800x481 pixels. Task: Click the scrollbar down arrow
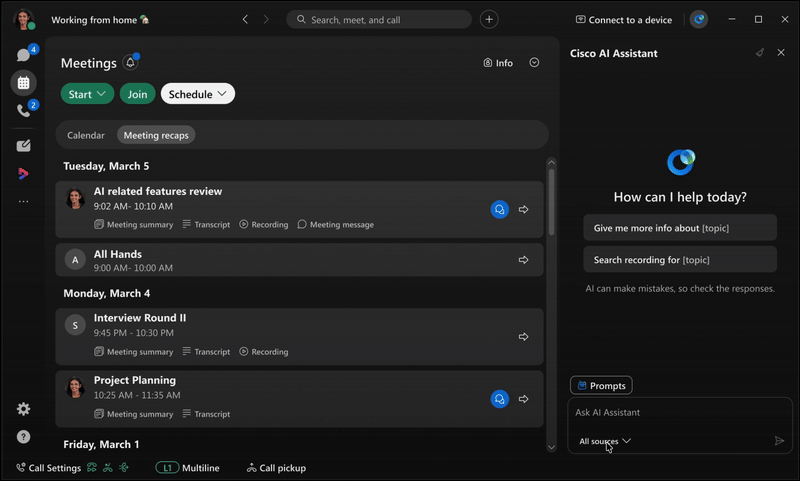pyautogui.click(x=552, y=447)
